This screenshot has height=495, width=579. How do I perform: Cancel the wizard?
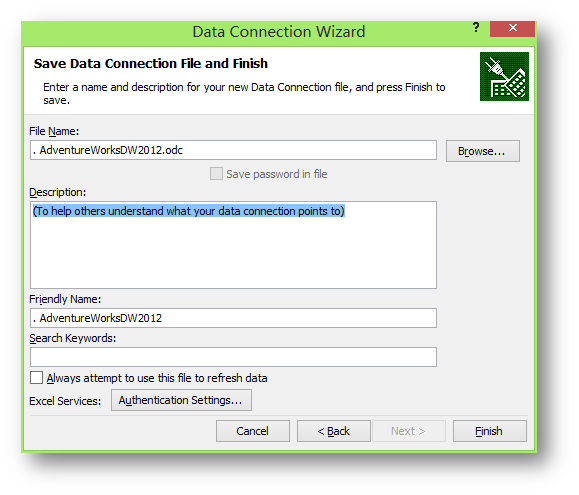click(253, 431)
